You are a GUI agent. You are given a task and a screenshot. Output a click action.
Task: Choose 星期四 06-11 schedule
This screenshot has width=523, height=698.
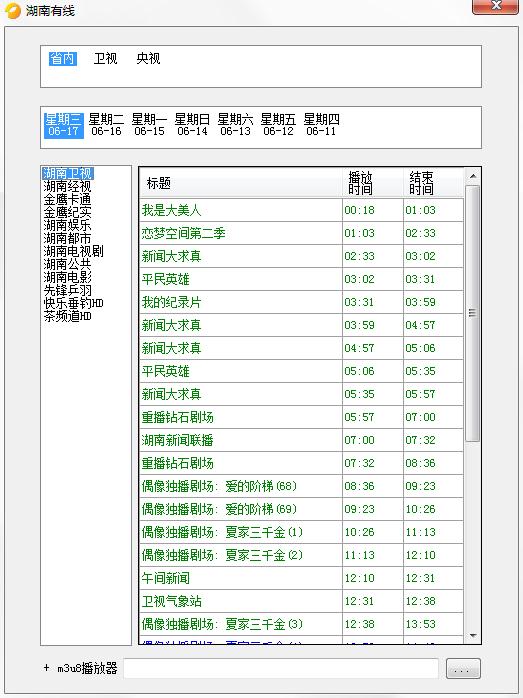pos(321,125)
